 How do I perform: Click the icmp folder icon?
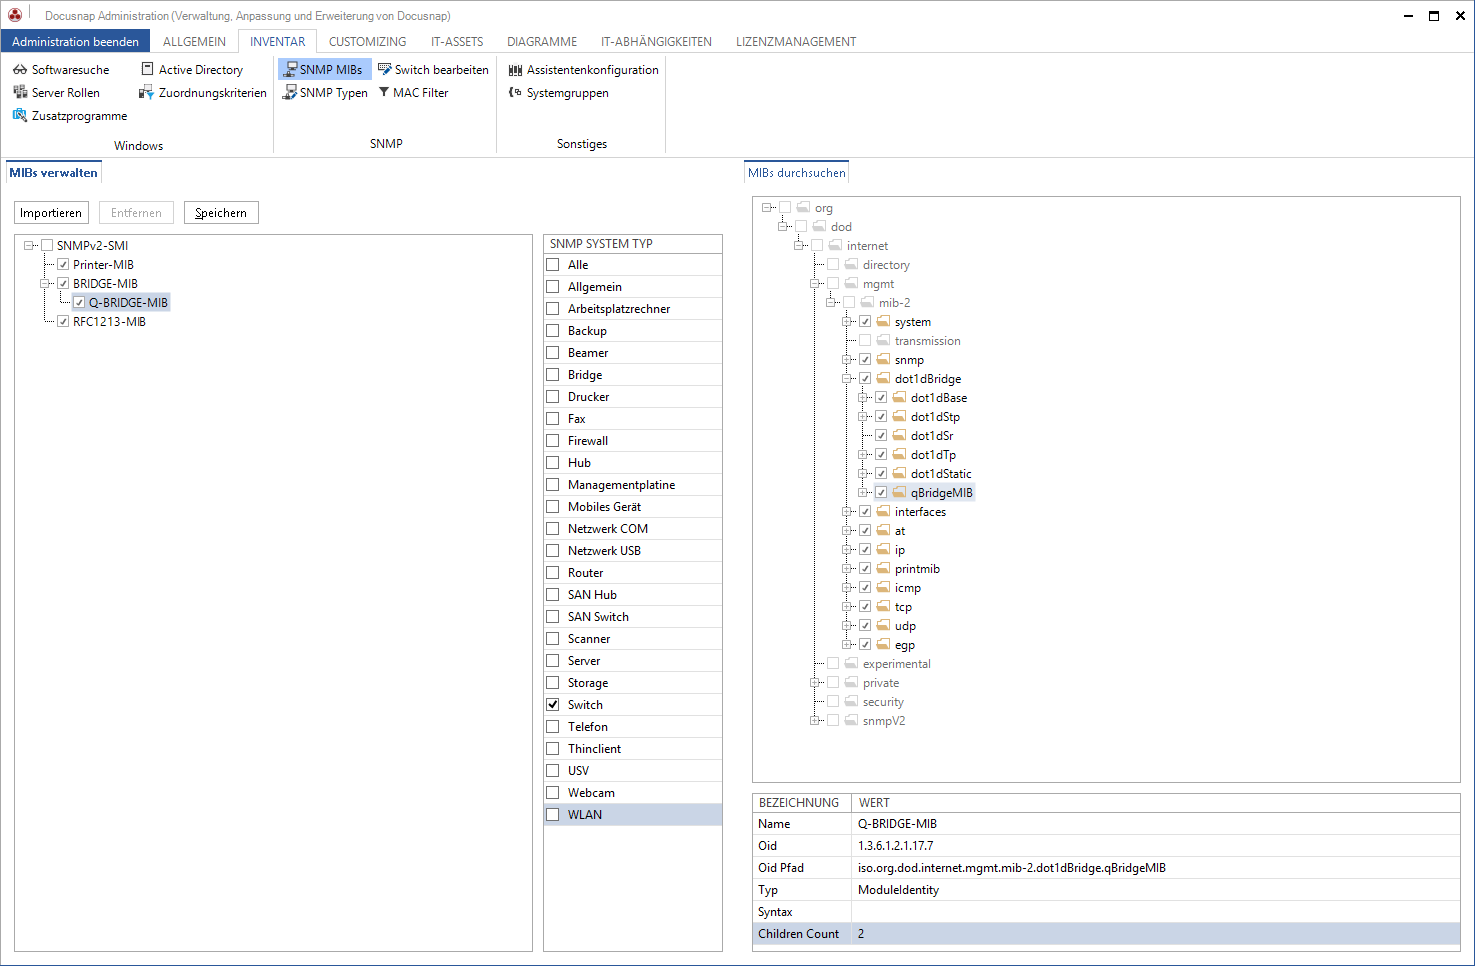(x=883, y=588)
